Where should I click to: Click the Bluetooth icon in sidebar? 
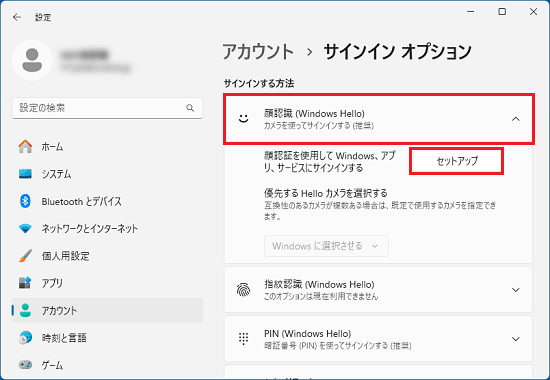click(x=25, y=201)
